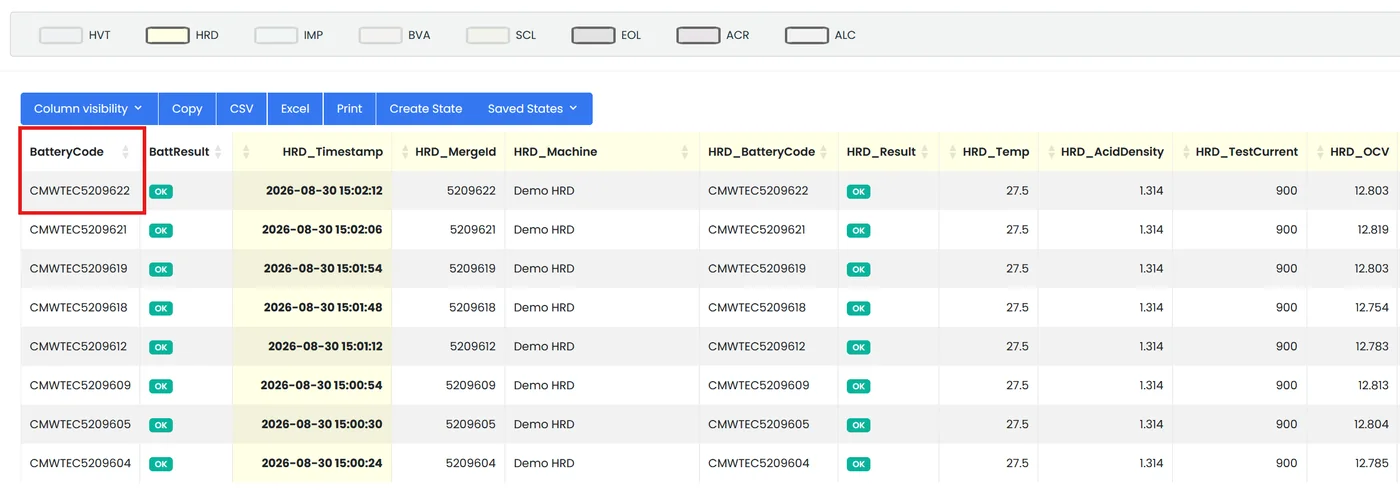Sort by HRD_OCV column sort arrows
The width and height of the screenshot is (1400, 499).
pos(1320,152)
